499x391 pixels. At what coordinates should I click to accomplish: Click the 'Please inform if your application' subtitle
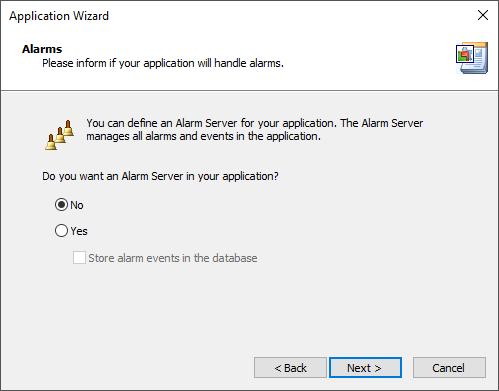(x=163, y=63)
